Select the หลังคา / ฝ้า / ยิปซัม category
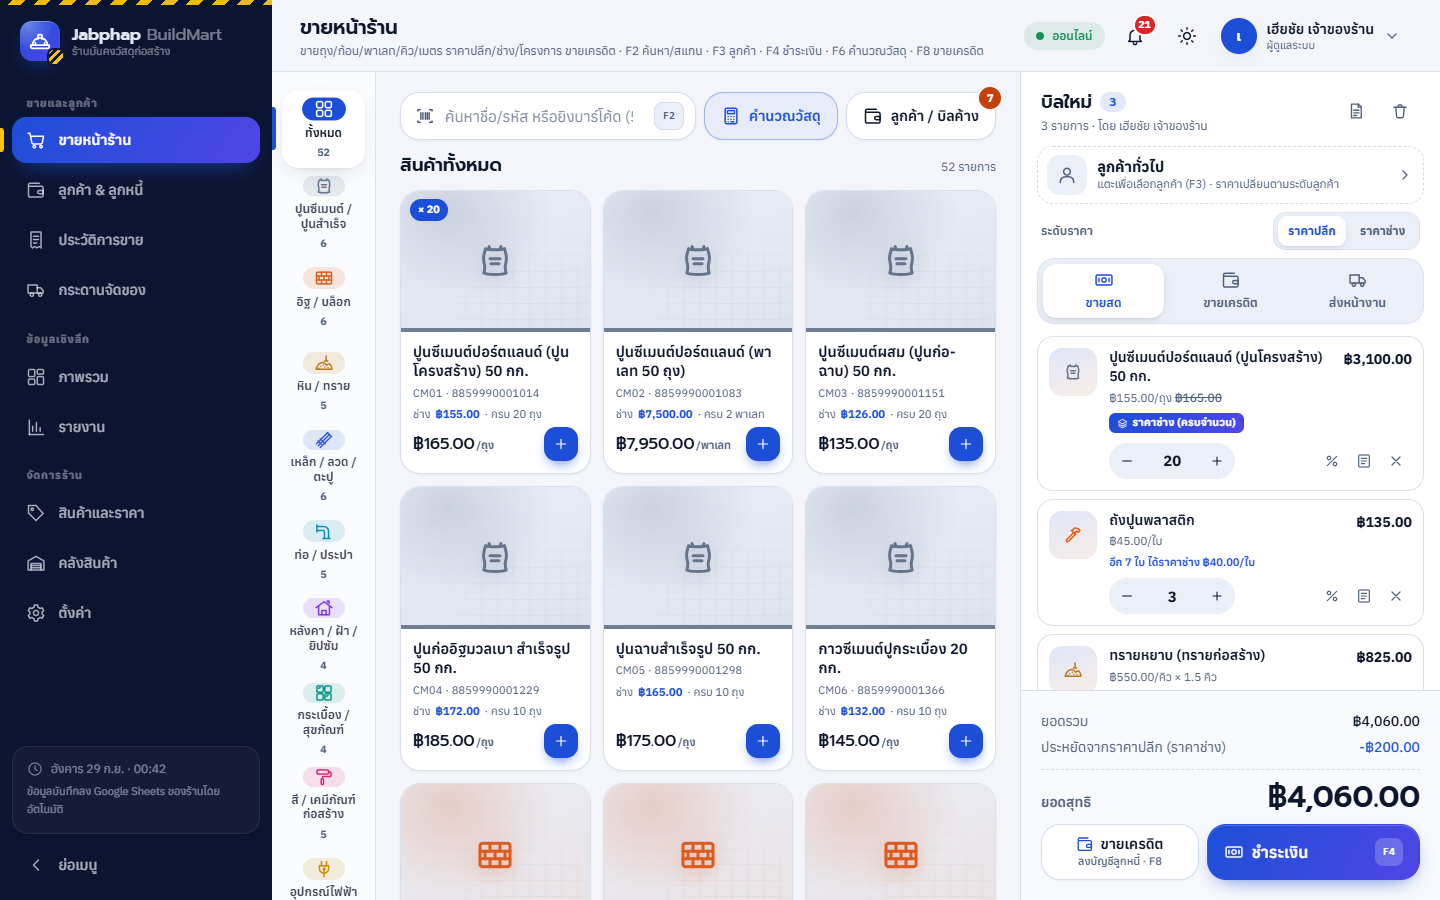 coord(323,635)
